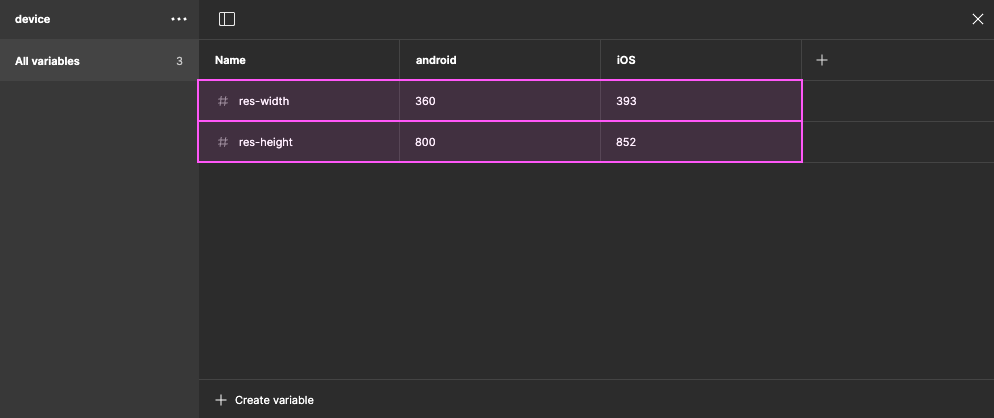Click the Create variable button
994x418 pixels.
tap(273, 400)
